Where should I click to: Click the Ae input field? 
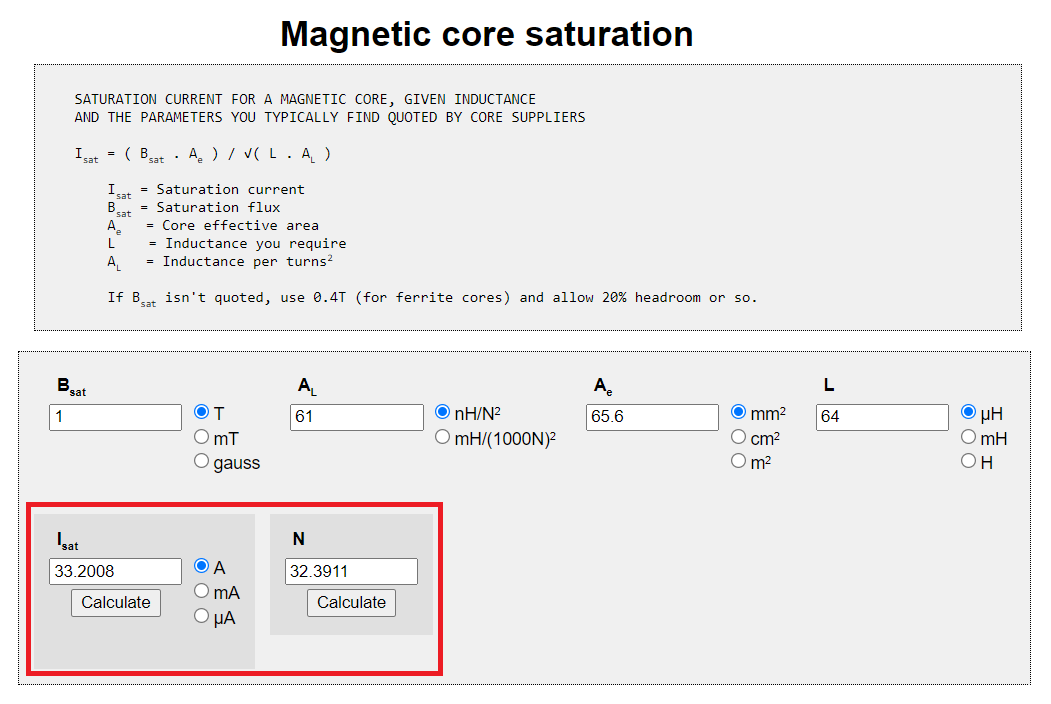pos(652,417)
